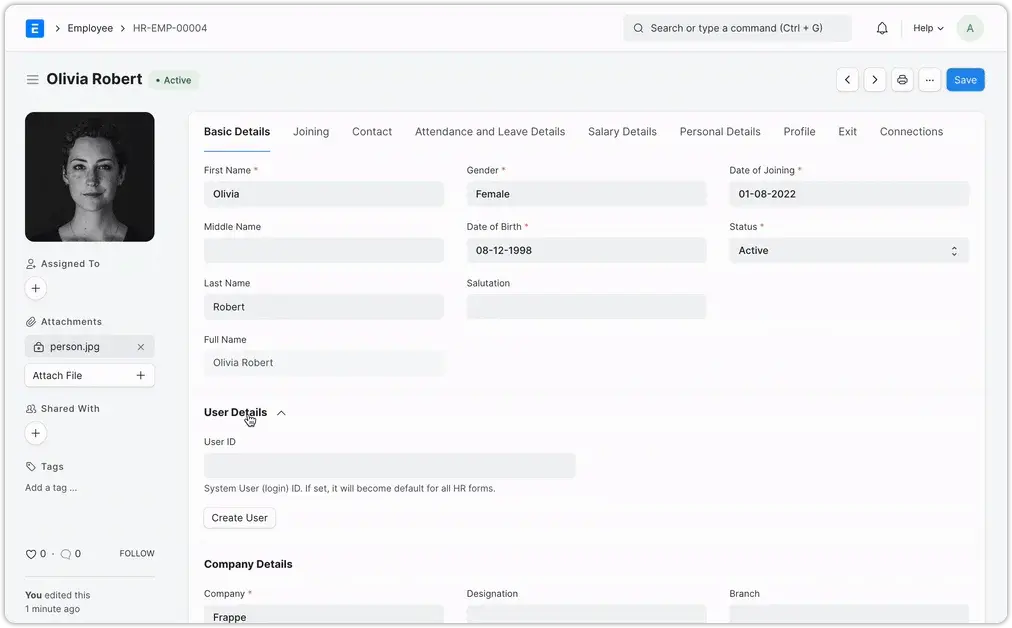Save the employee form
Viewport: 1012px width, 628px height.
pyautogui.click(x=964, y=79)
